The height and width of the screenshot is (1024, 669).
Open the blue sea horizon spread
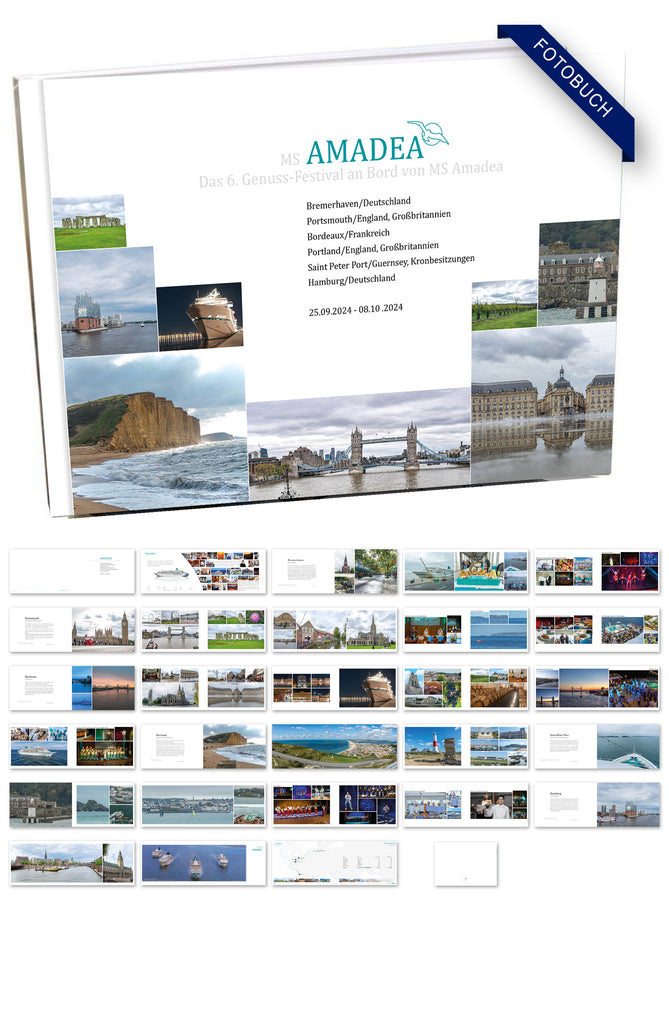click(466, 630)
